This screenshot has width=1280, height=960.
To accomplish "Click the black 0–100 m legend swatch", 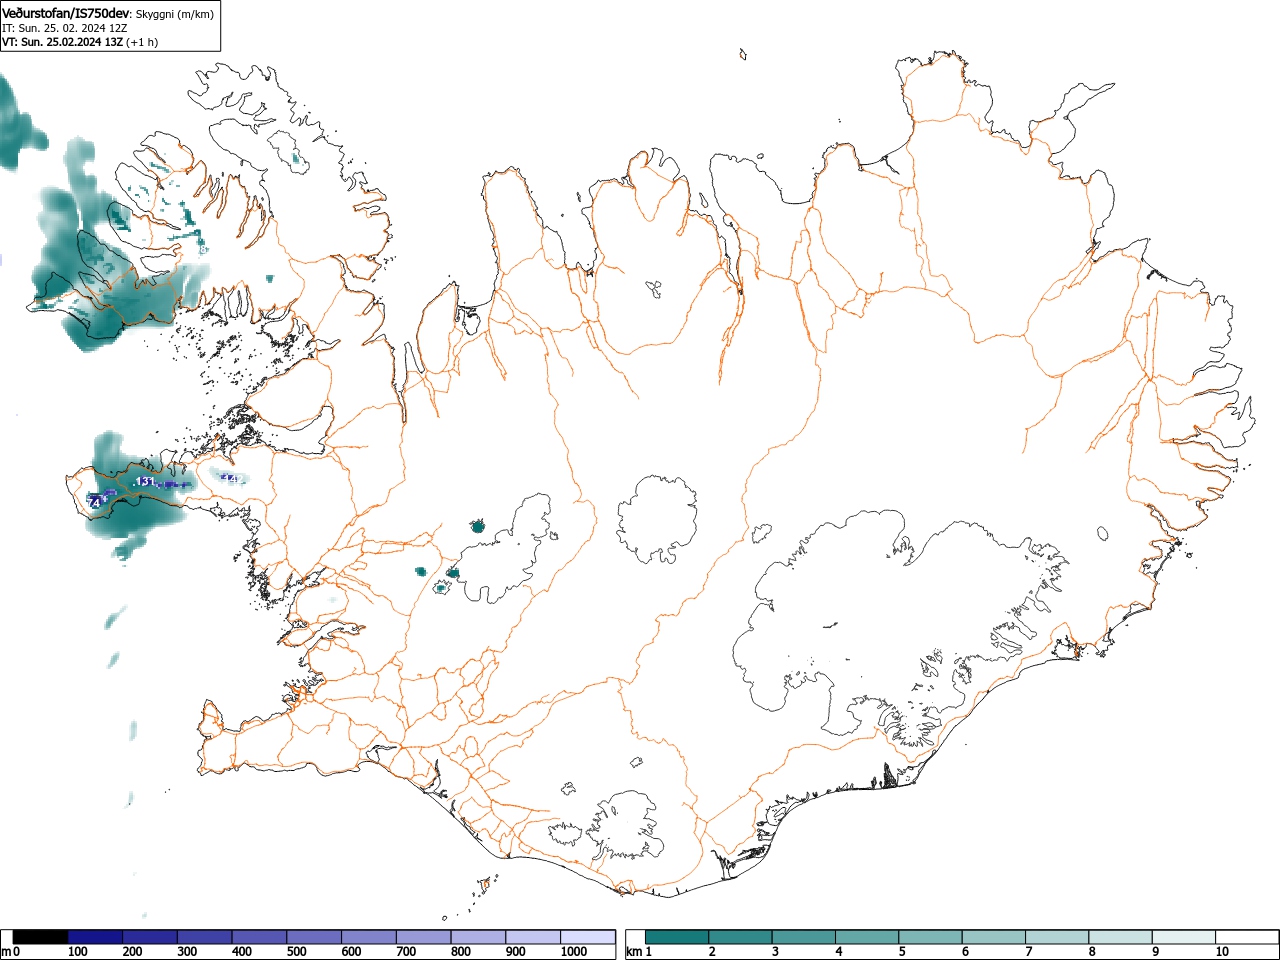I will pyautogui.click(x=41, y=937).
